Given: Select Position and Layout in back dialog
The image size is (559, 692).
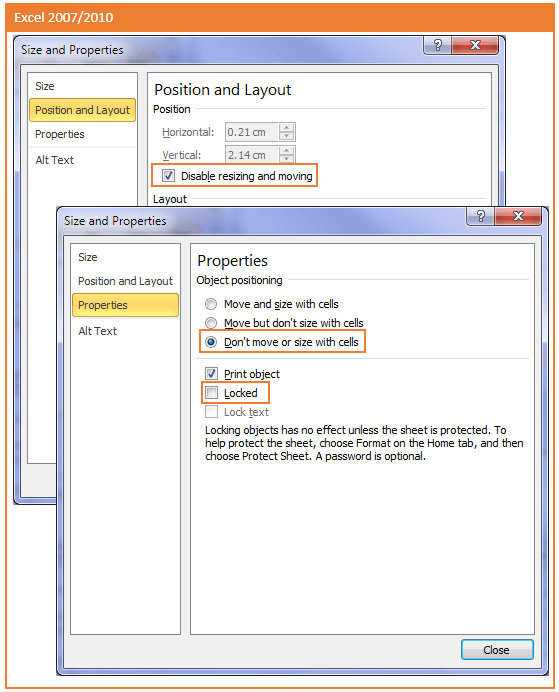Looking at the screenshot, I should click(x=83, y=110).
